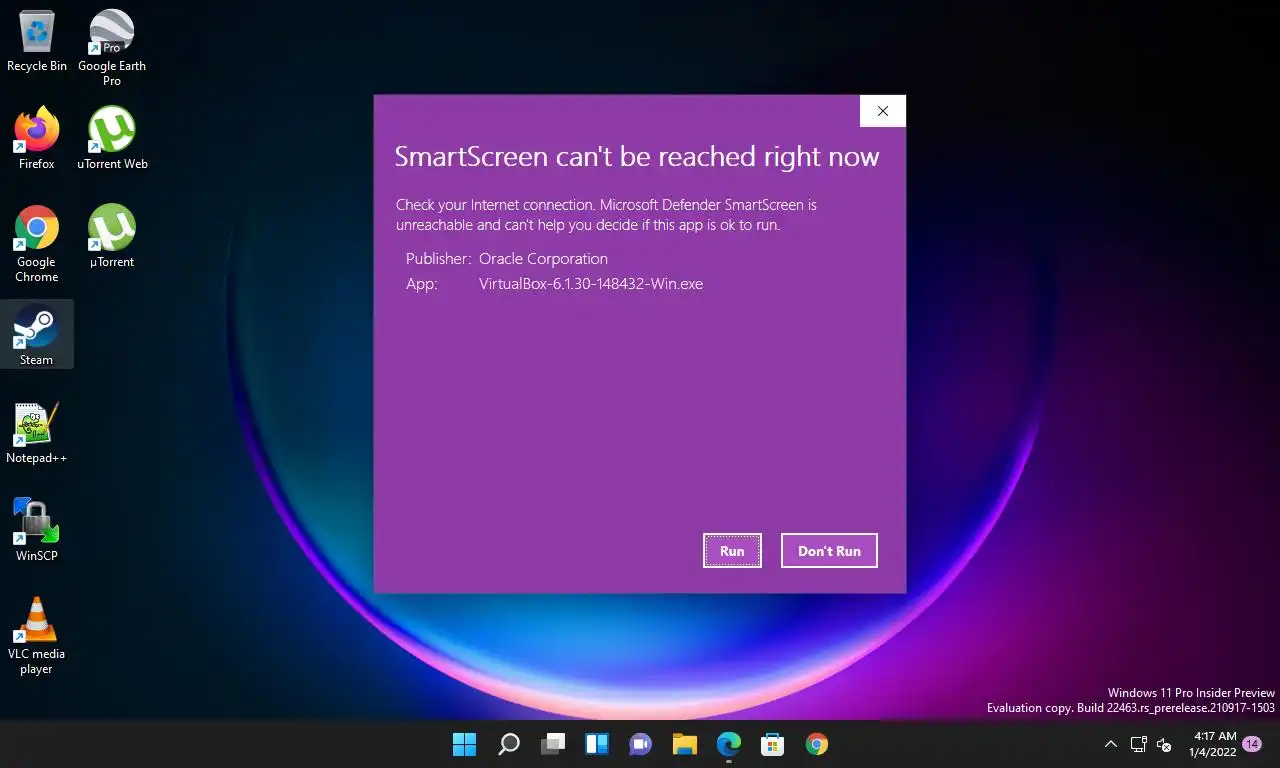The image size is (1280, 768).
Task: Select the Google Chrome desktop shortcut
Action: (x=37, y=243)
